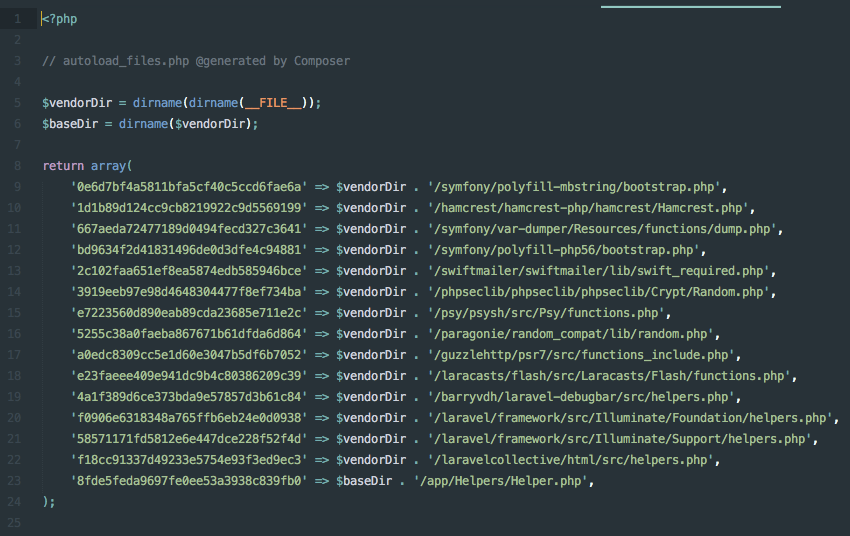Click the hash '8fde5feda9697fe0ee53a3938c839fb0'
The height and width of the screenshot is (536, 850).
tap(189, 481)
